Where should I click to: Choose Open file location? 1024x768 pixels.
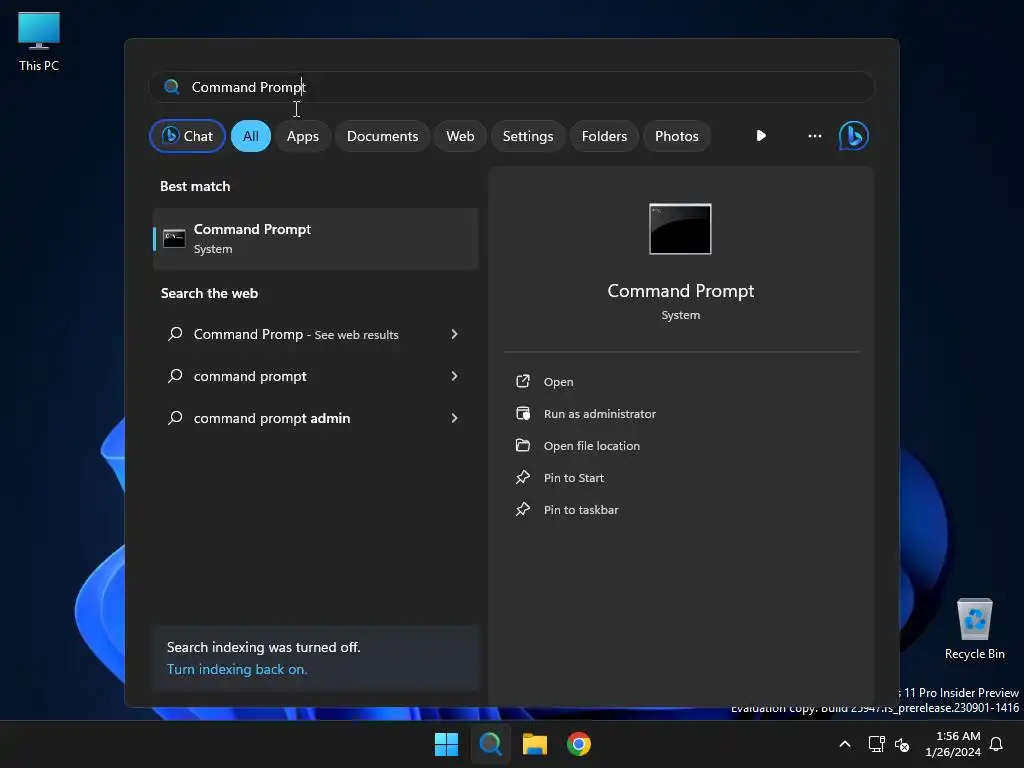coord(592,446)
